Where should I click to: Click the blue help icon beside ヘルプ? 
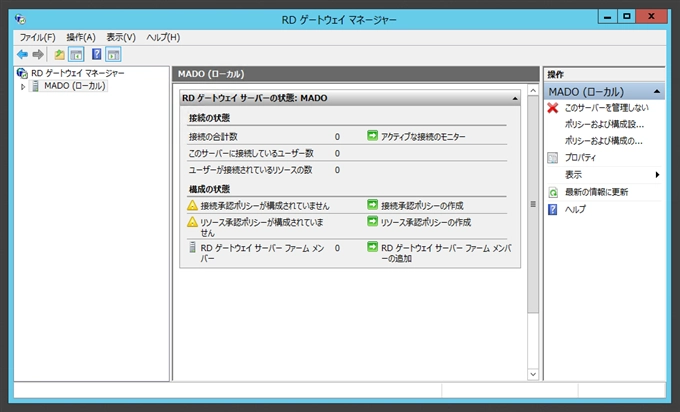point(552,209)
